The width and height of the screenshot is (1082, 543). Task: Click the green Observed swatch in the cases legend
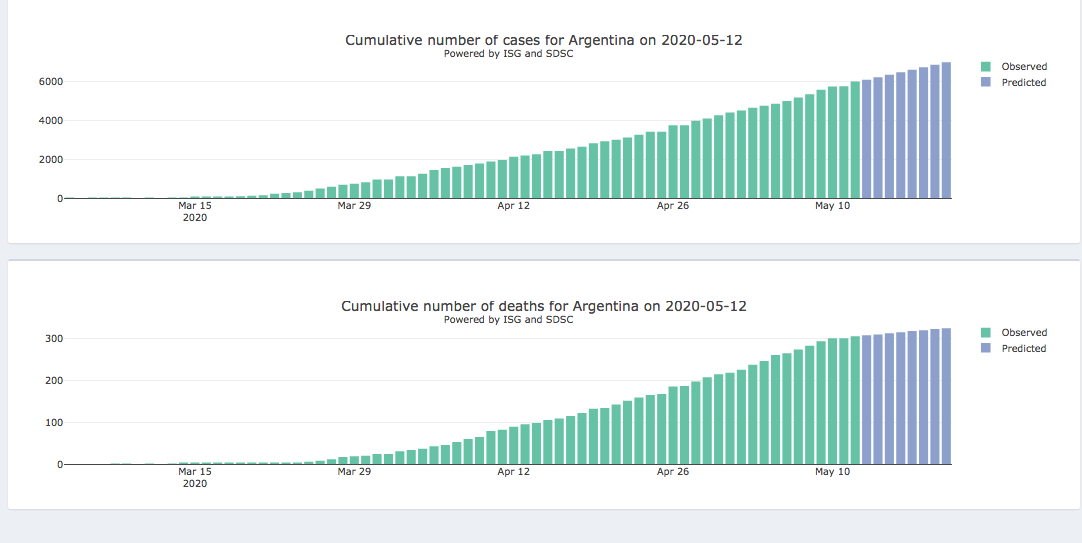986,67
